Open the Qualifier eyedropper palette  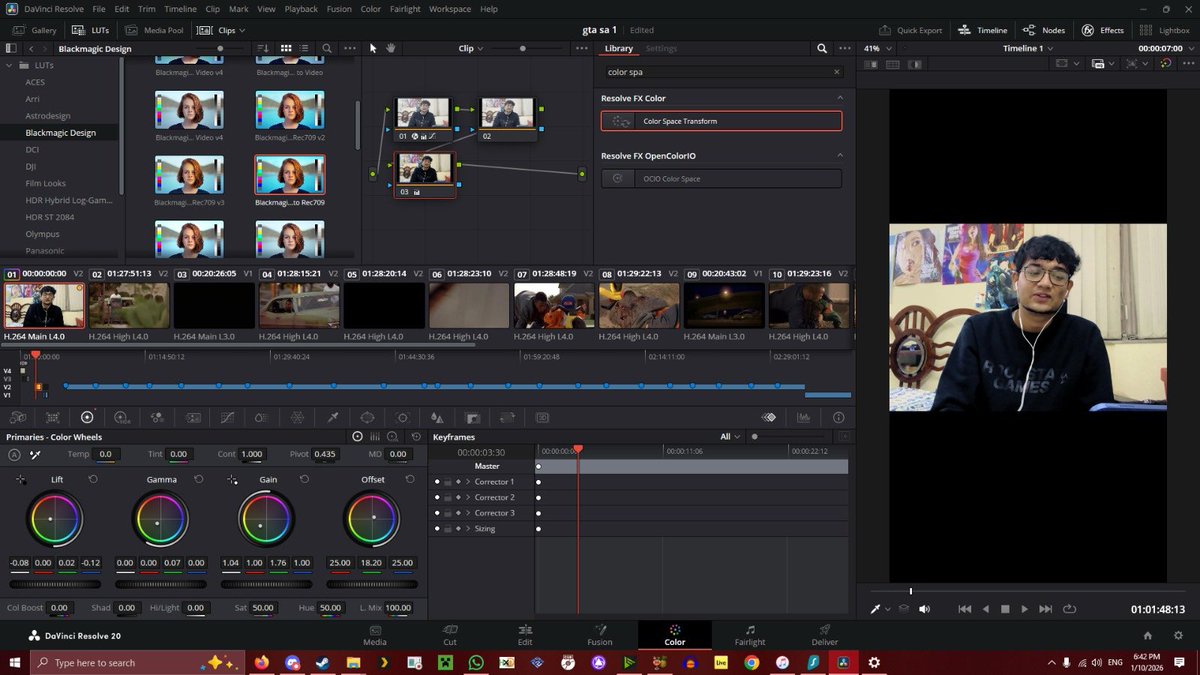[x=332, y=417]
